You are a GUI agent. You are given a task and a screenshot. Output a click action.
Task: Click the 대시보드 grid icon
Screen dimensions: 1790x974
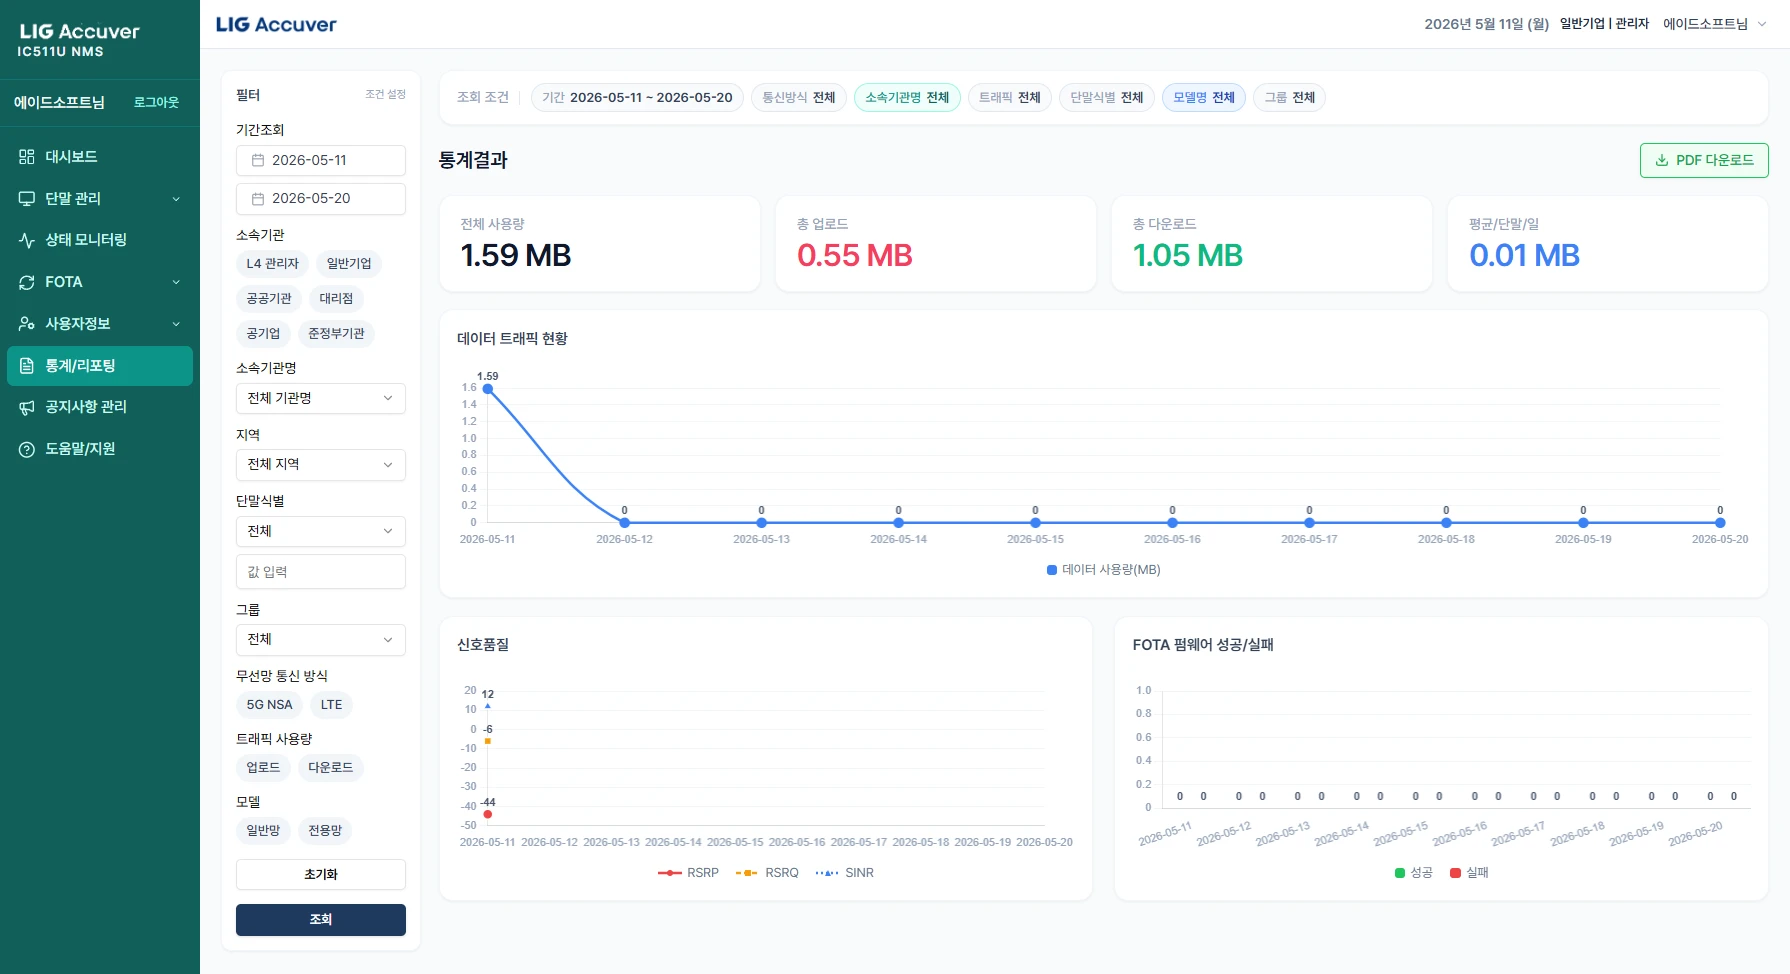(x=27, y=157)
